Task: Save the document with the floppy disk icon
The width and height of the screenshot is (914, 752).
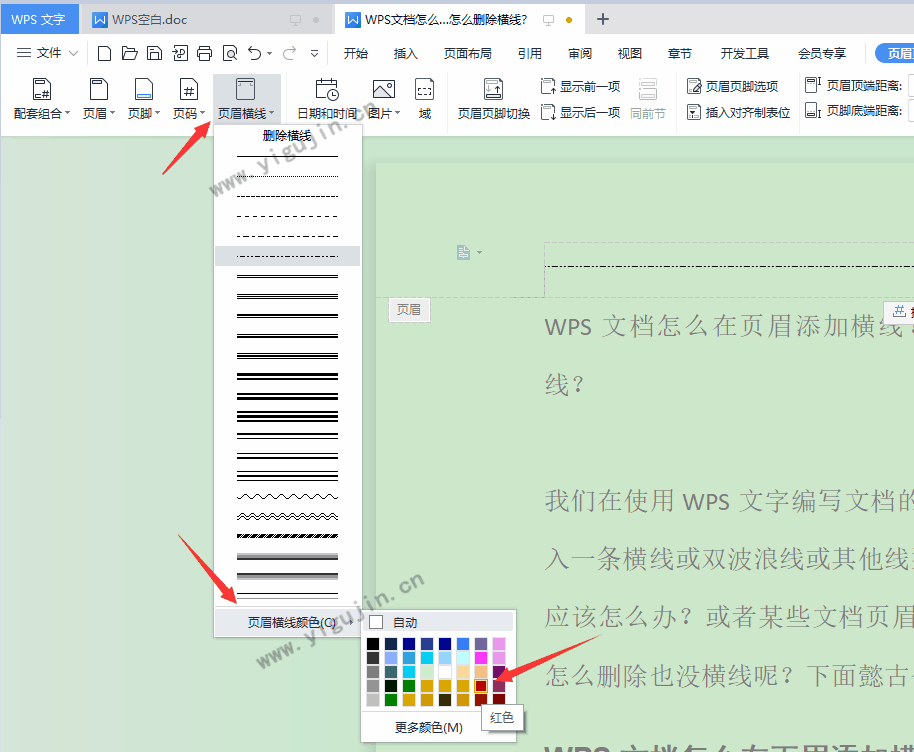Action: pyautogui.click(x=154, y=54)
